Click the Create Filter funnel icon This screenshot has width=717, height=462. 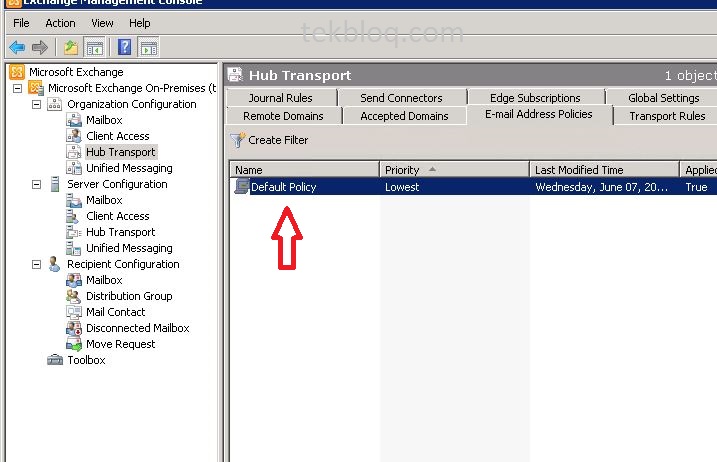pos(238,140)
